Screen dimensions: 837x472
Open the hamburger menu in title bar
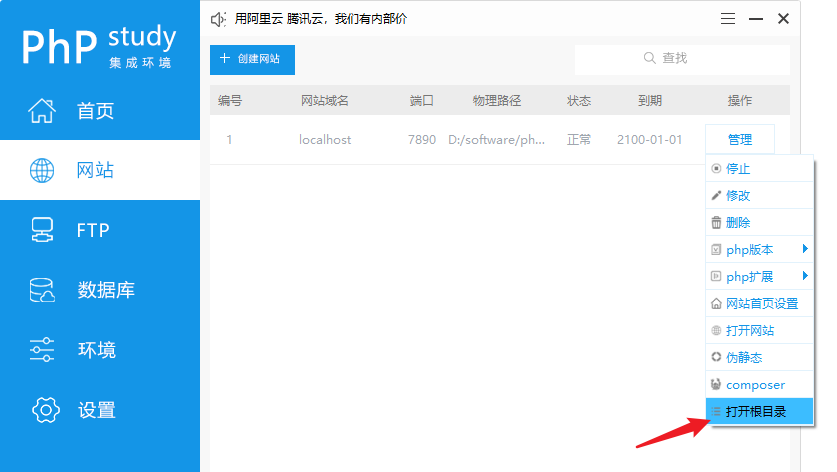728,19
